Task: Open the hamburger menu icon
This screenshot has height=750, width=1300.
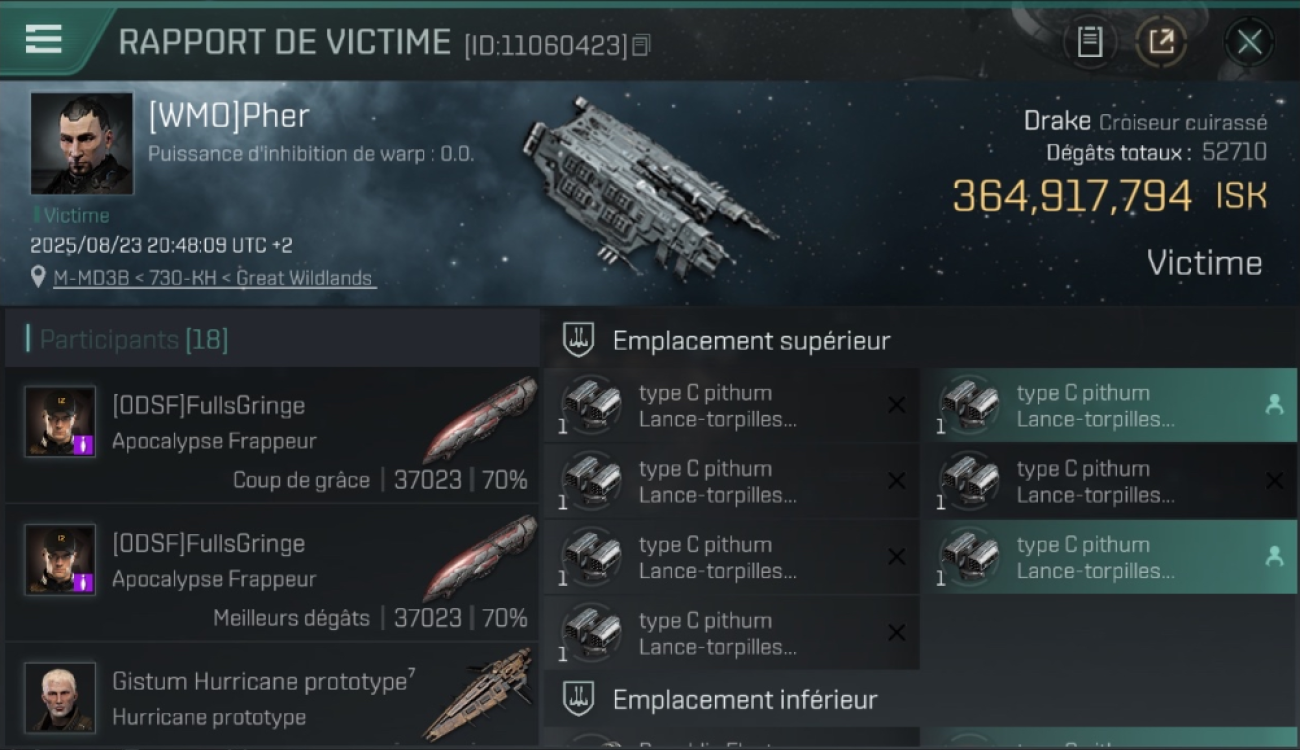Action: 43,39
